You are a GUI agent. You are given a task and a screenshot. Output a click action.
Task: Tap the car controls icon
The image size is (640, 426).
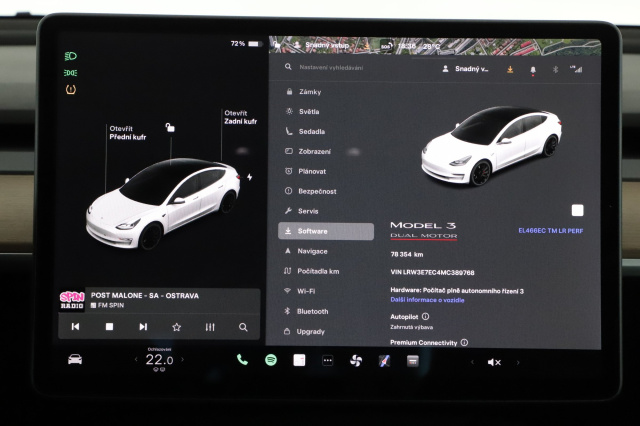tap(75, 359)
